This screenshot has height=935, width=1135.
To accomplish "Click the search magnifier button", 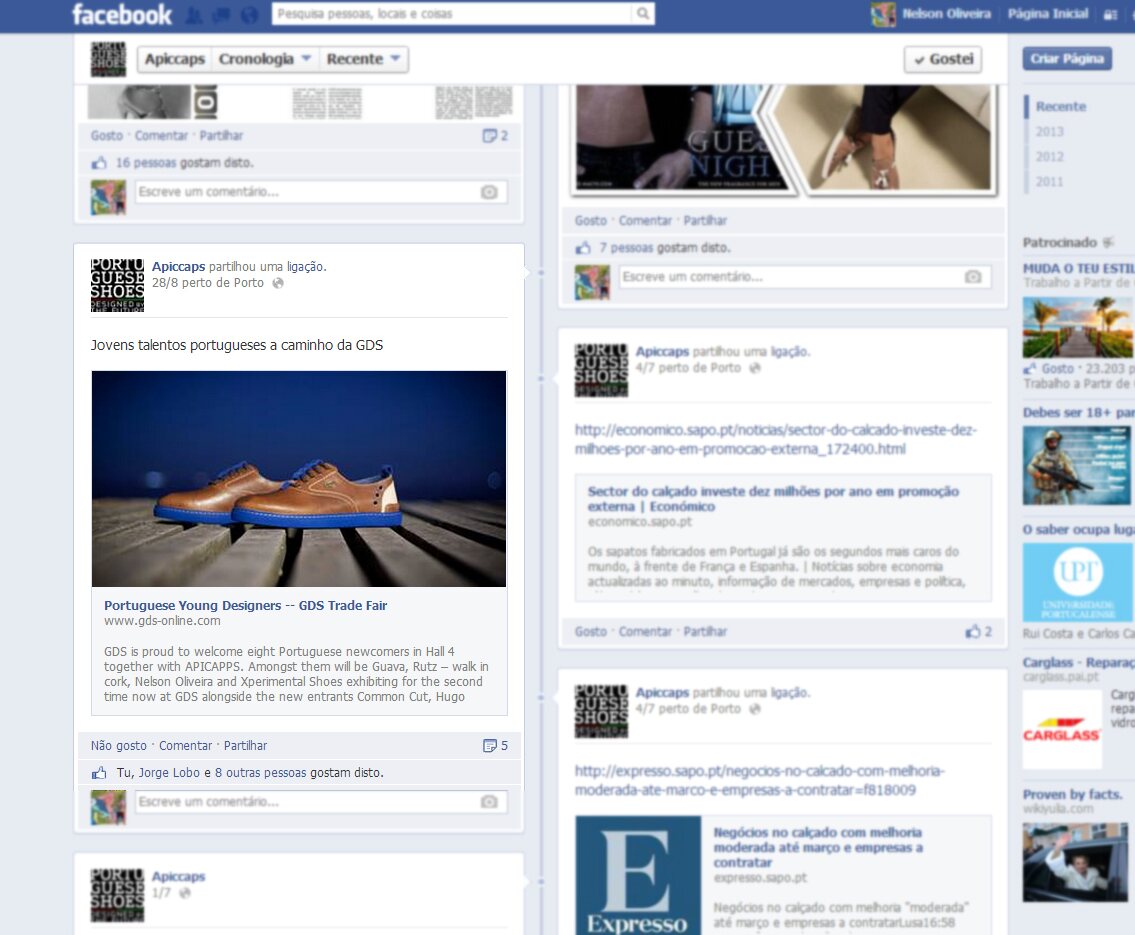I will [642, 14].
